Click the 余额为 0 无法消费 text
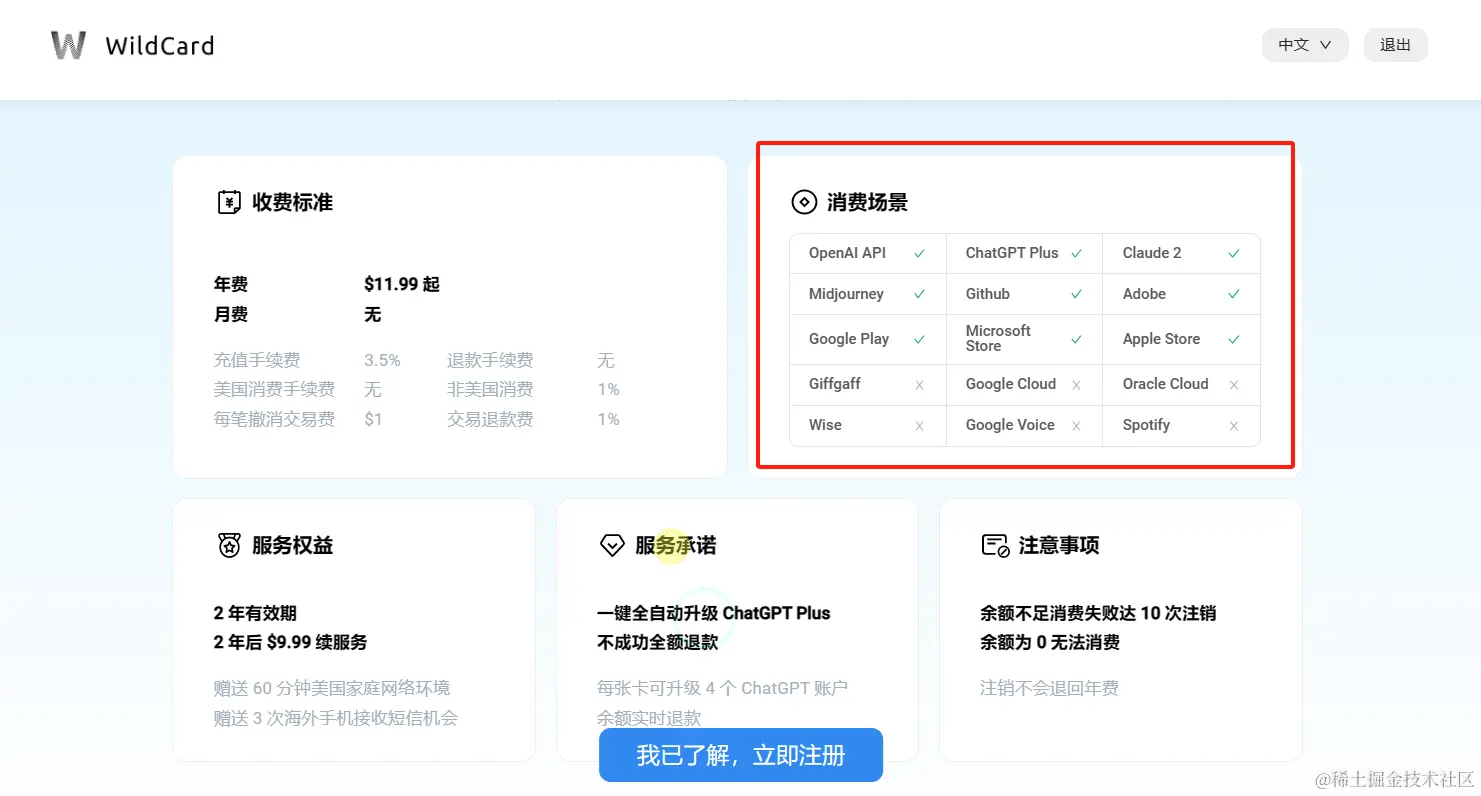The image size is (1481, 796). pyautogui.click(x=1050, y=643)
